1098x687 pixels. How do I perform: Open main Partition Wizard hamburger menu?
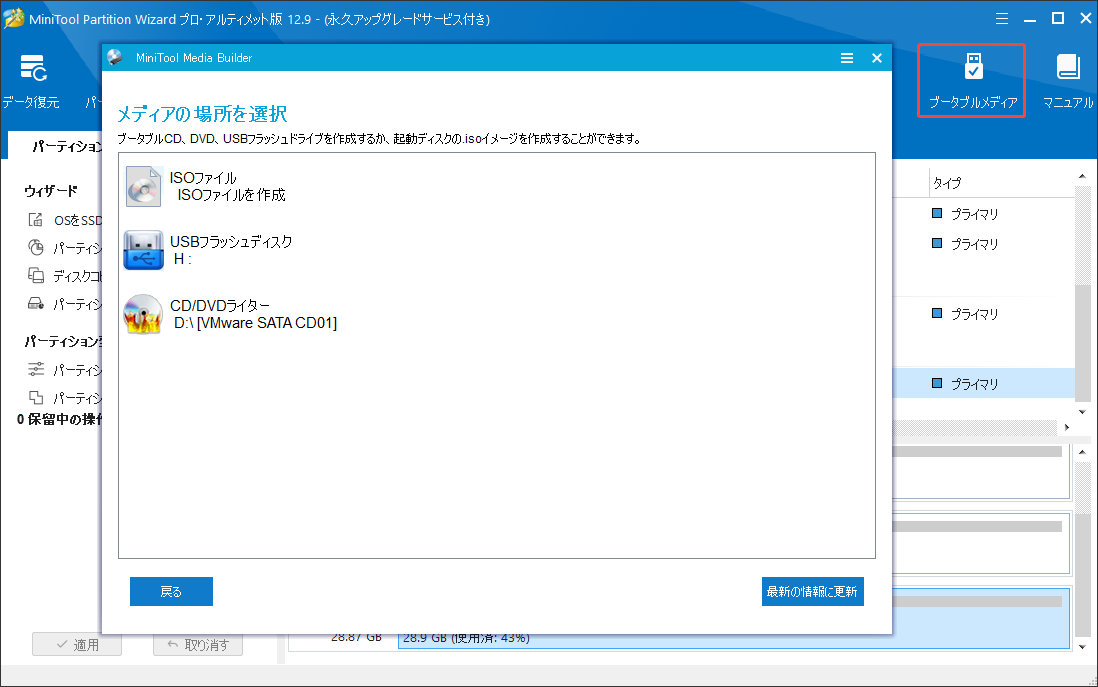pyautogui.click(x=1002, y=19)
